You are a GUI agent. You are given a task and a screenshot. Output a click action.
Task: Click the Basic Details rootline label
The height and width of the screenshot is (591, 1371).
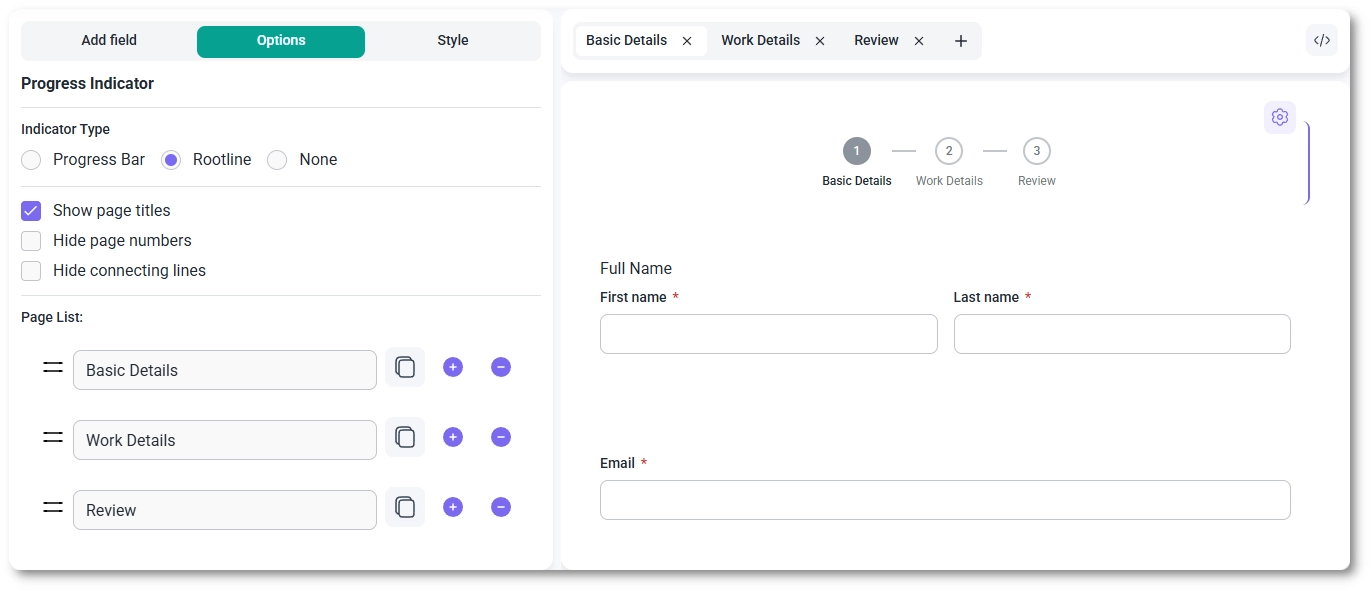857,182
